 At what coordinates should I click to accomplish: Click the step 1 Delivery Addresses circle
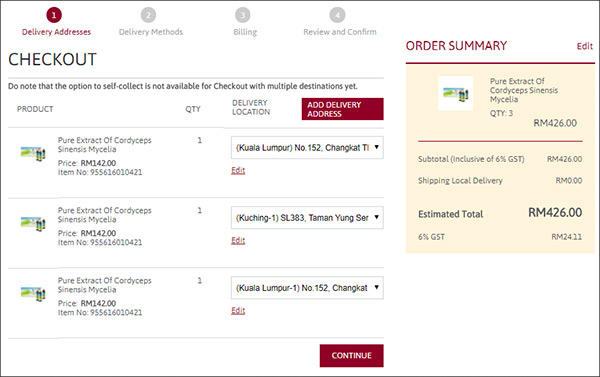click(x=54, y=15)
